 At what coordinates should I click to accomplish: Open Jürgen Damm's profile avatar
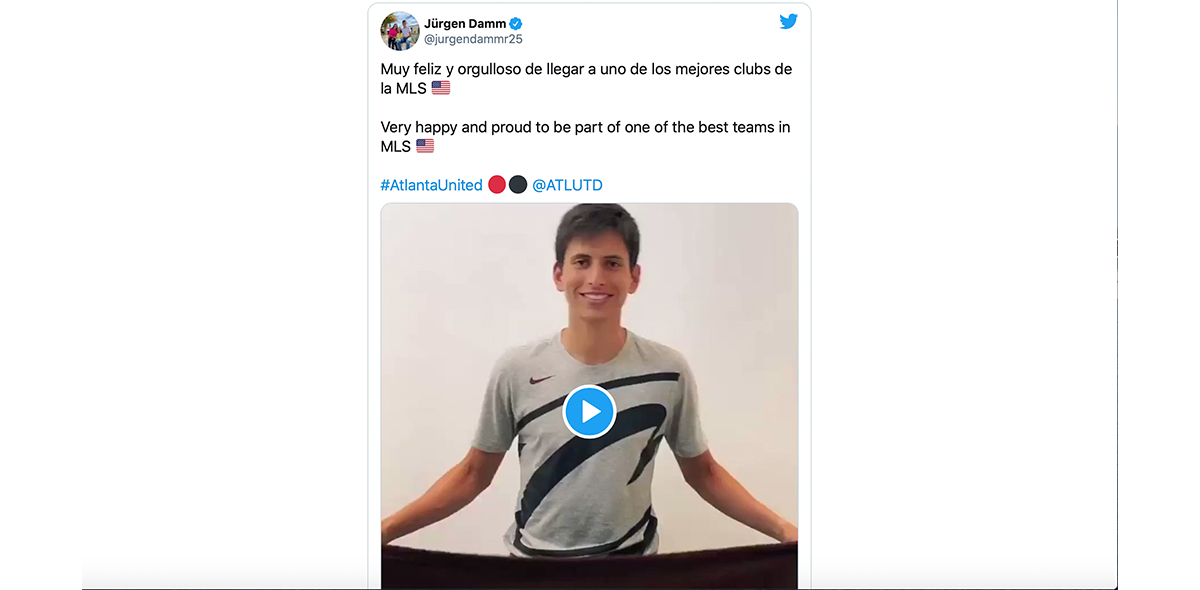[400, 31]
